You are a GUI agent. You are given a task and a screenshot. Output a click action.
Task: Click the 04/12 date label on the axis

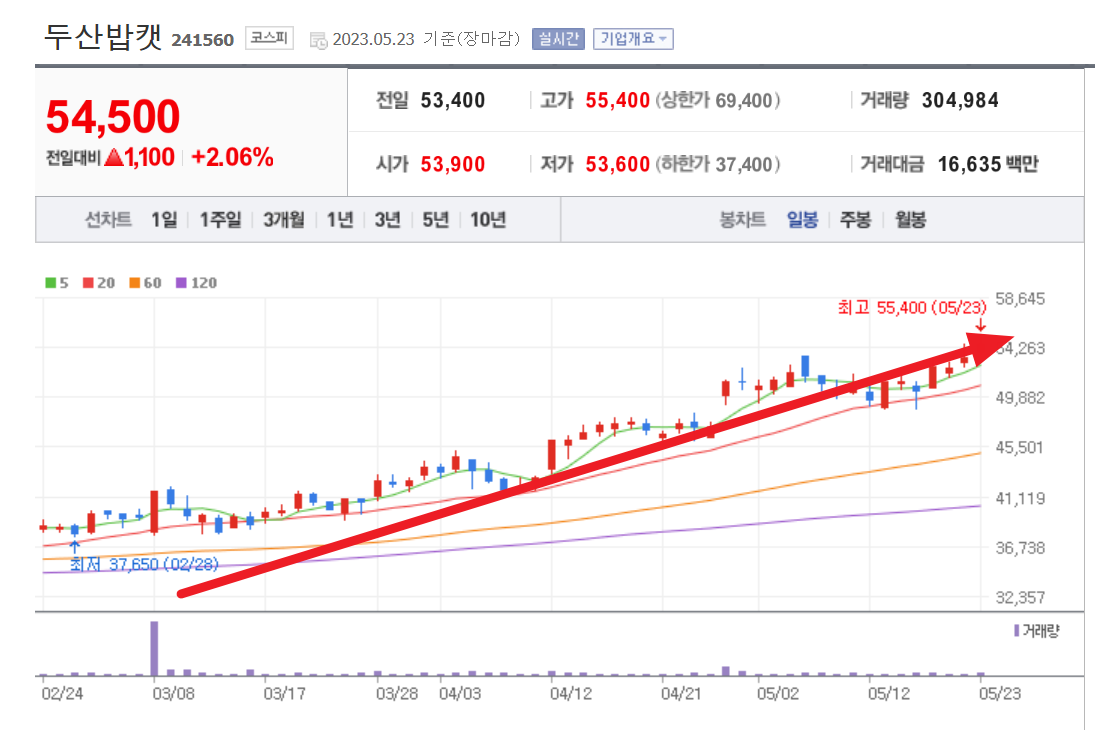point(571,694)
